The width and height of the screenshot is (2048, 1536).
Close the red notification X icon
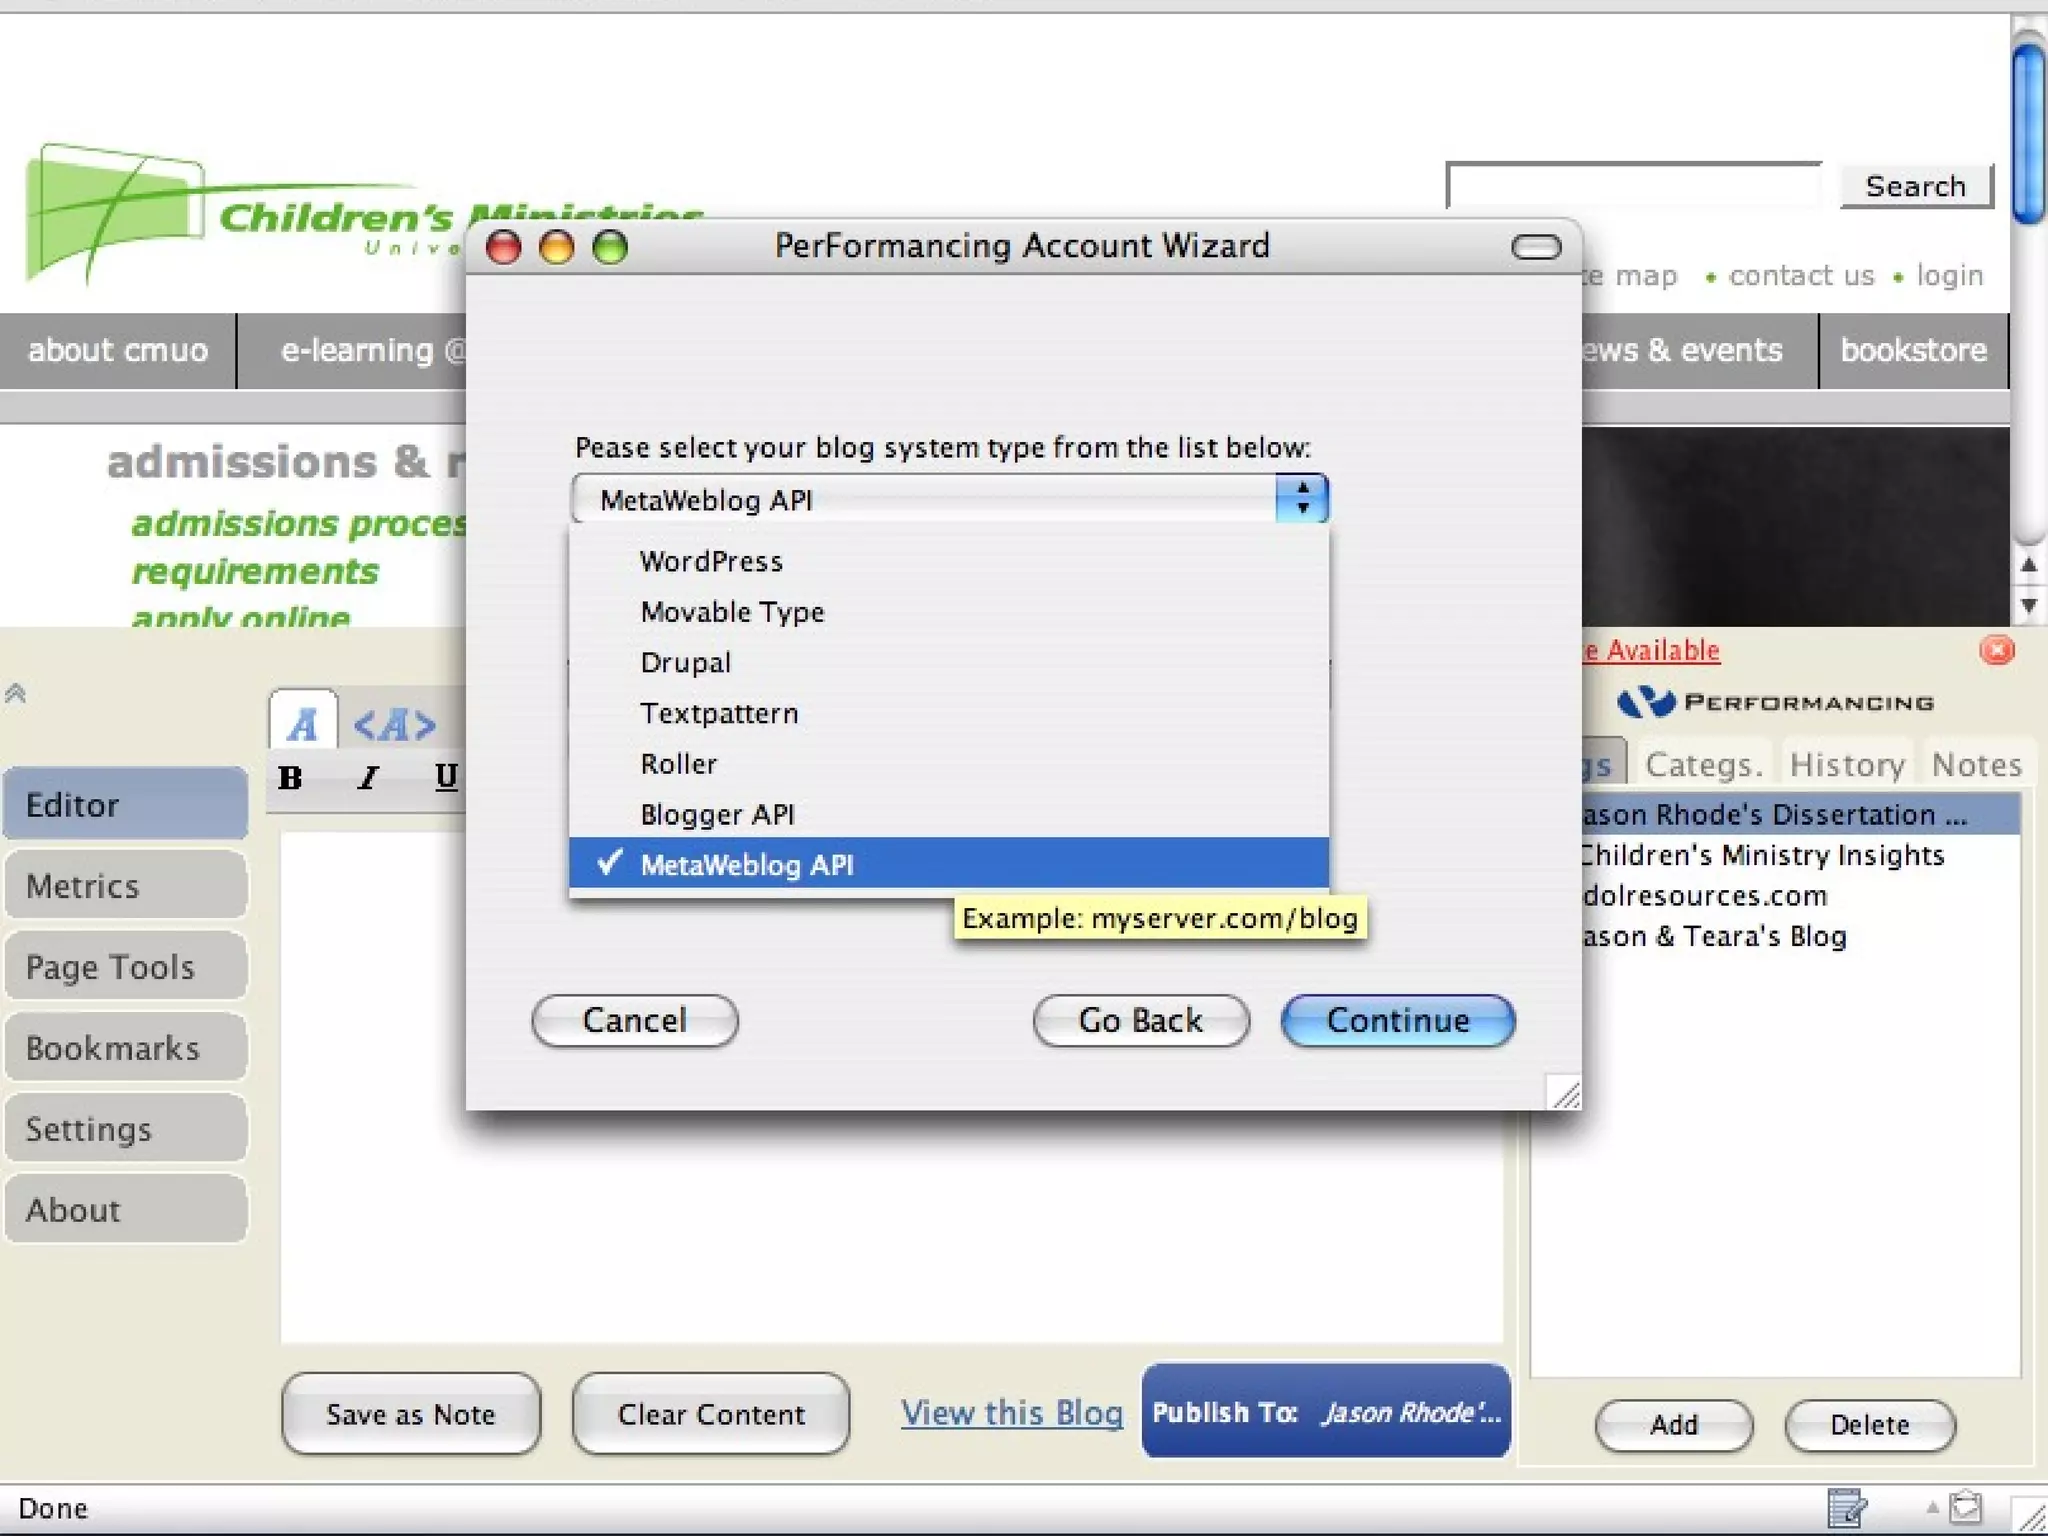tap(1996, 651)
